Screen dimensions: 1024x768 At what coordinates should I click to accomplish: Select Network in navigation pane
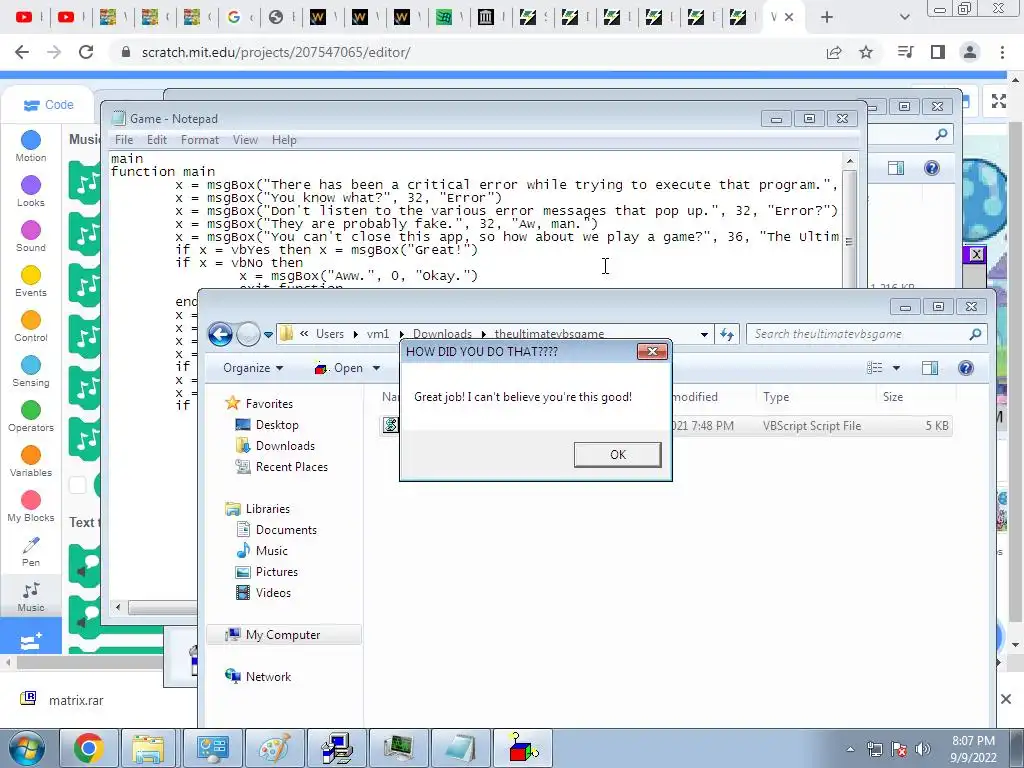[x=258, y=677]
